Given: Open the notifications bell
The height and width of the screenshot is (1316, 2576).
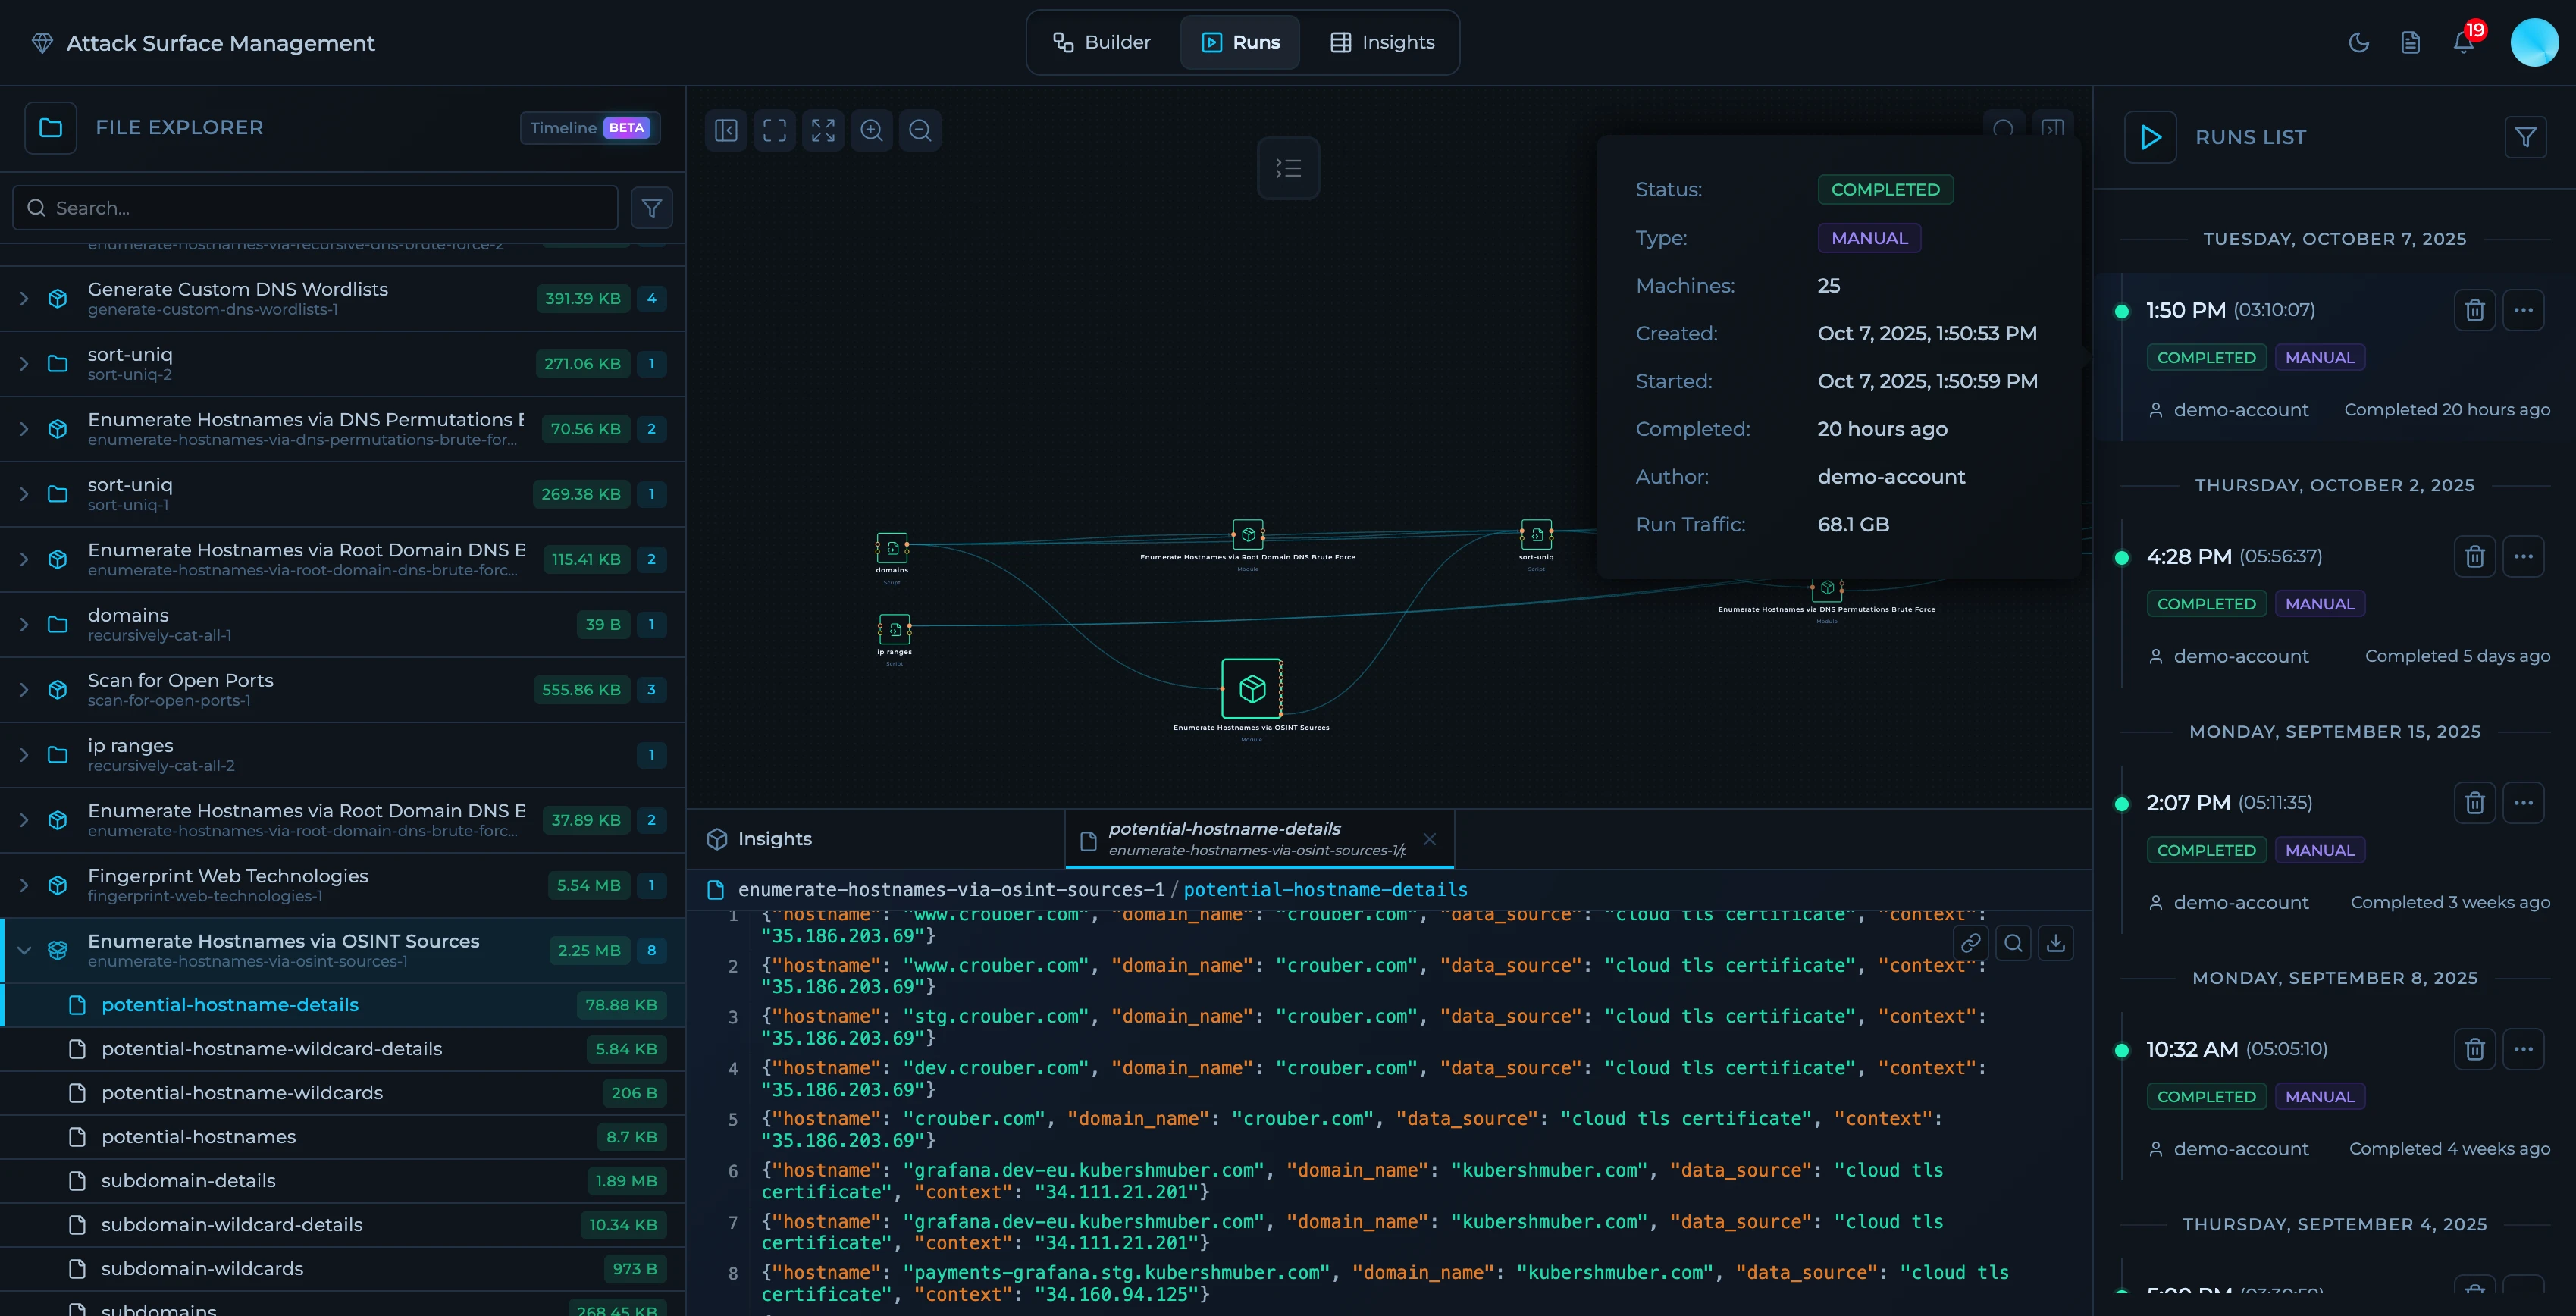Looking at the screenshot, I should pos(2463,43).
